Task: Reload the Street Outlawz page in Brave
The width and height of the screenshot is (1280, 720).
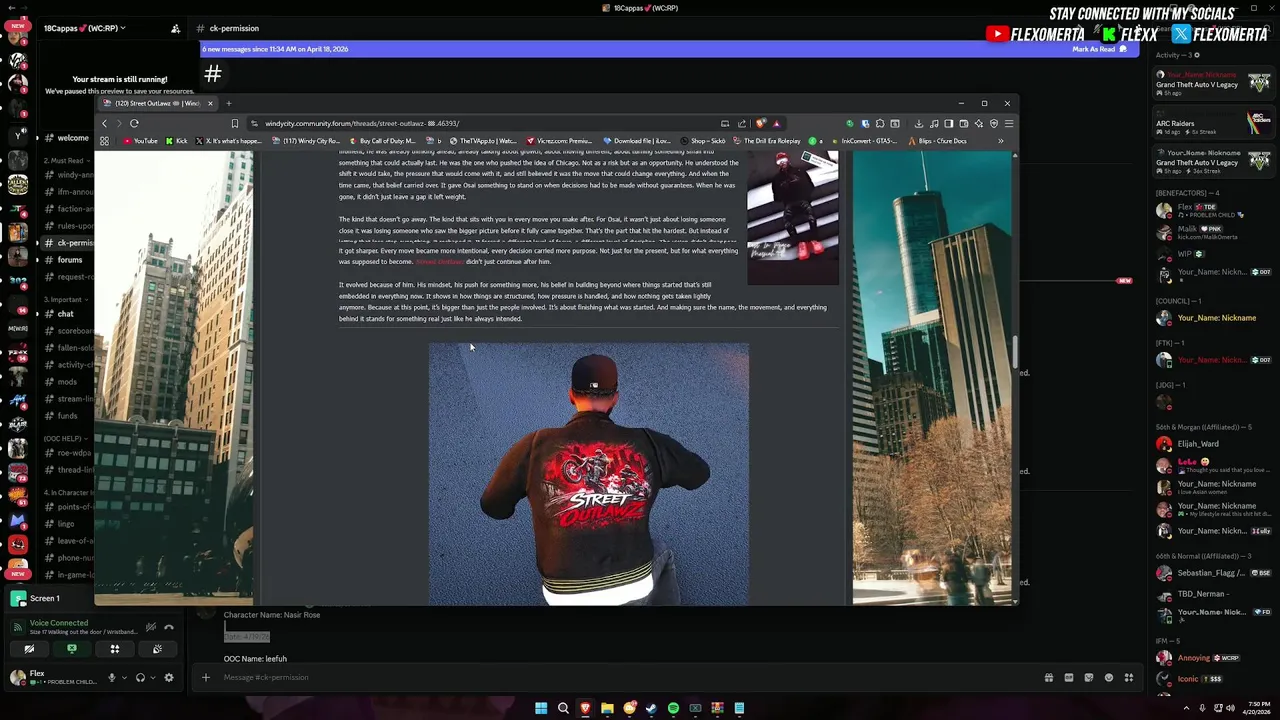Action: point(134,123)
